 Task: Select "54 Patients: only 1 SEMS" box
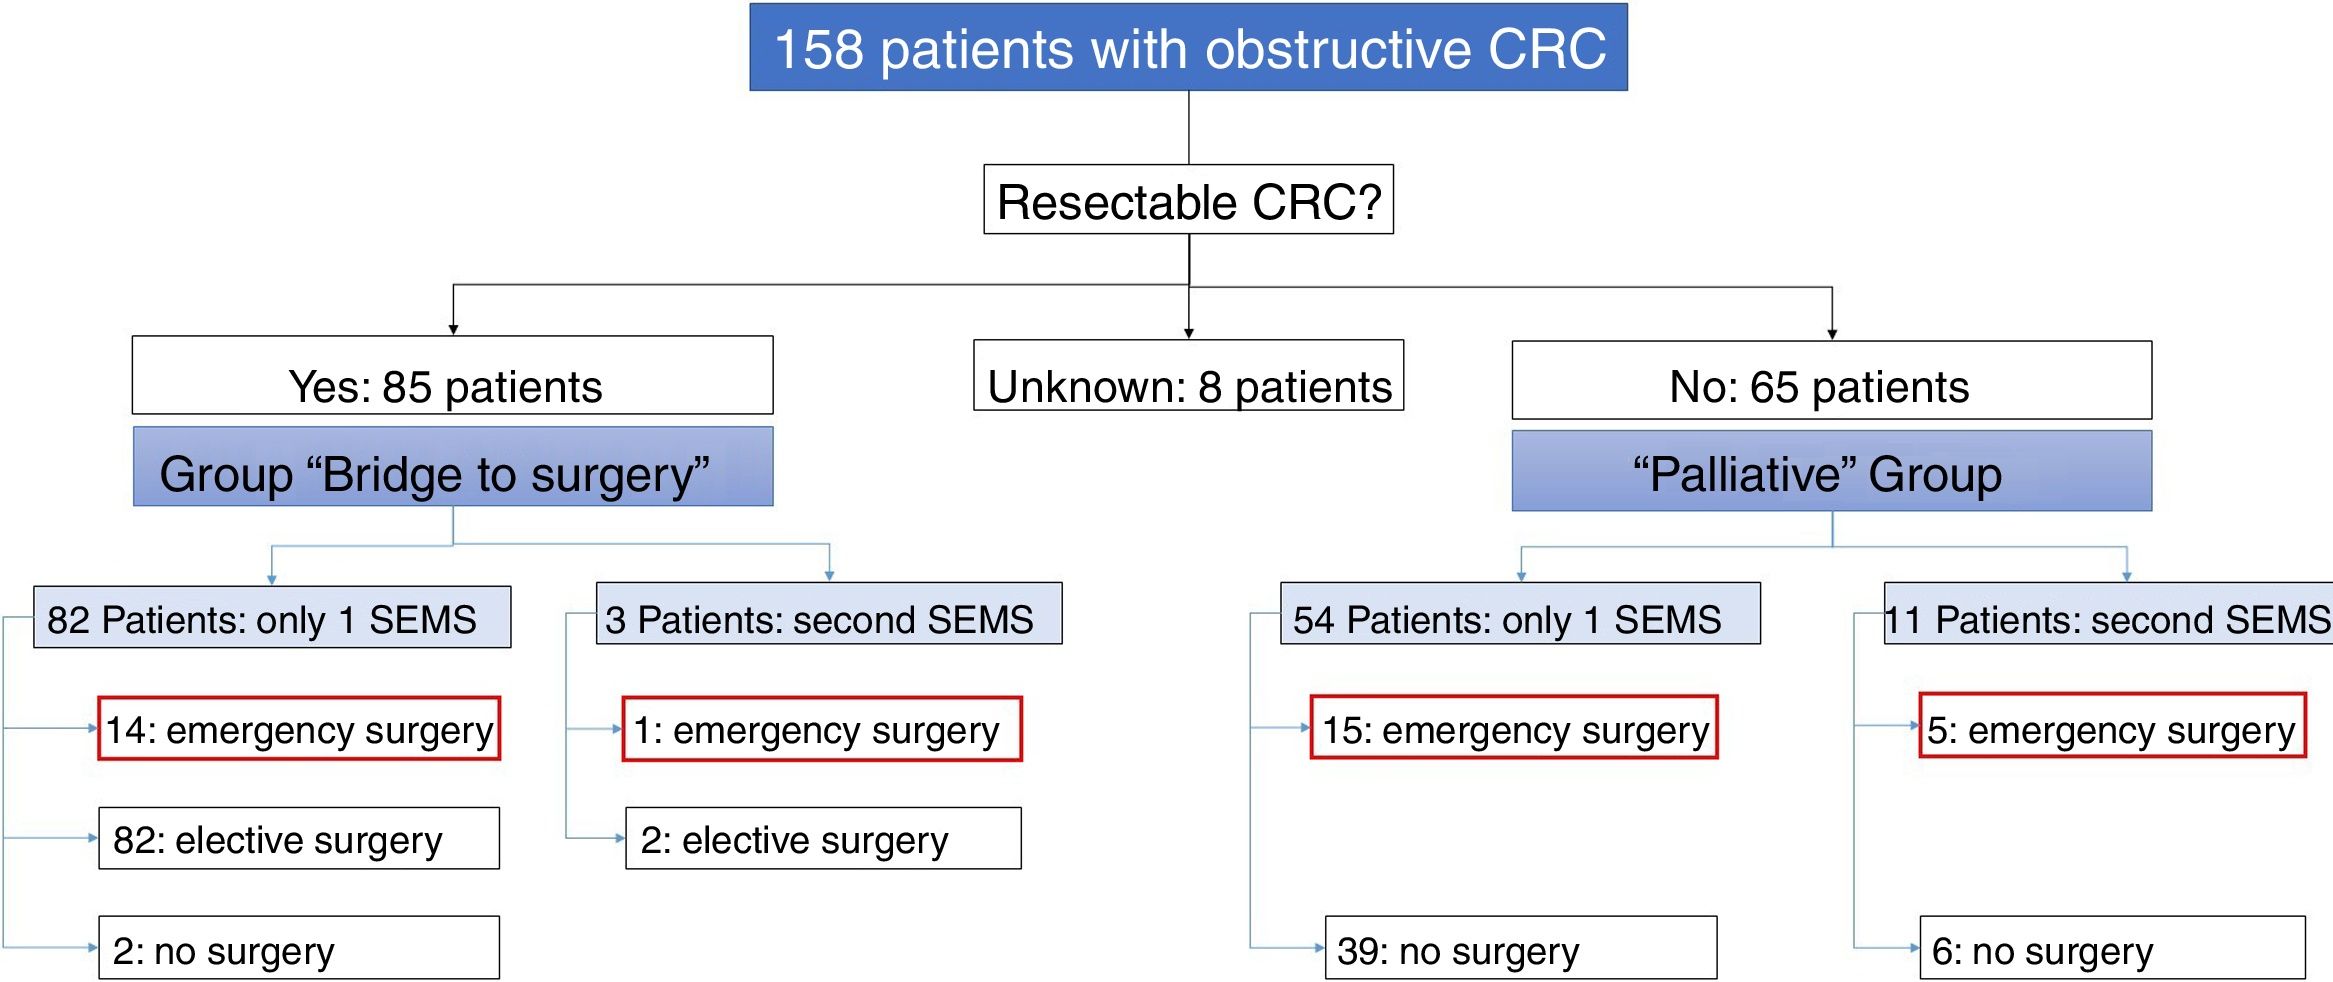1520,614
